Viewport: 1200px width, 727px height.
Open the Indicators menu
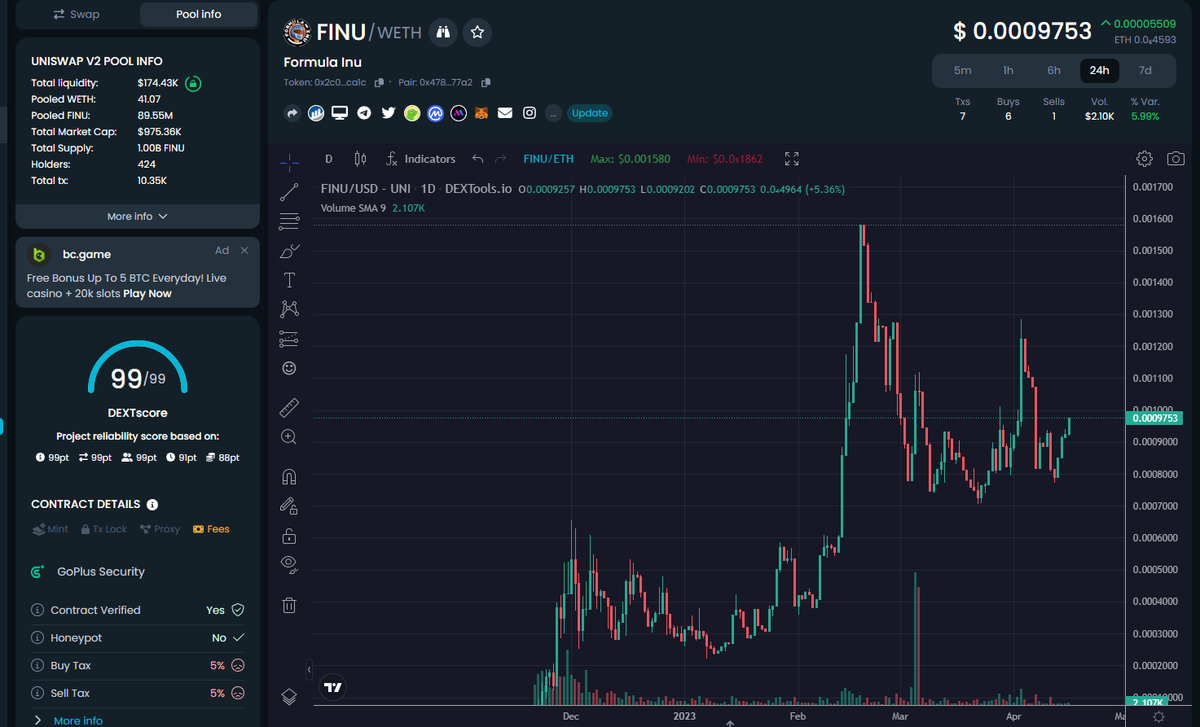421,159
